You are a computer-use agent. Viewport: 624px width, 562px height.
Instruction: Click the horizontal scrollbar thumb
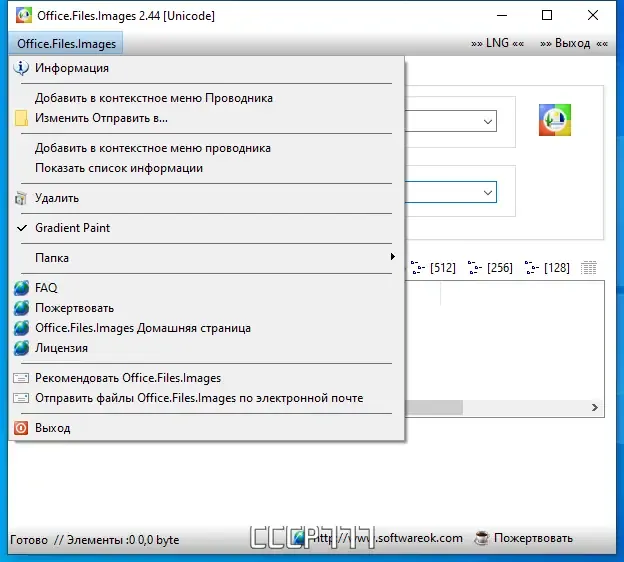point(434,408)
